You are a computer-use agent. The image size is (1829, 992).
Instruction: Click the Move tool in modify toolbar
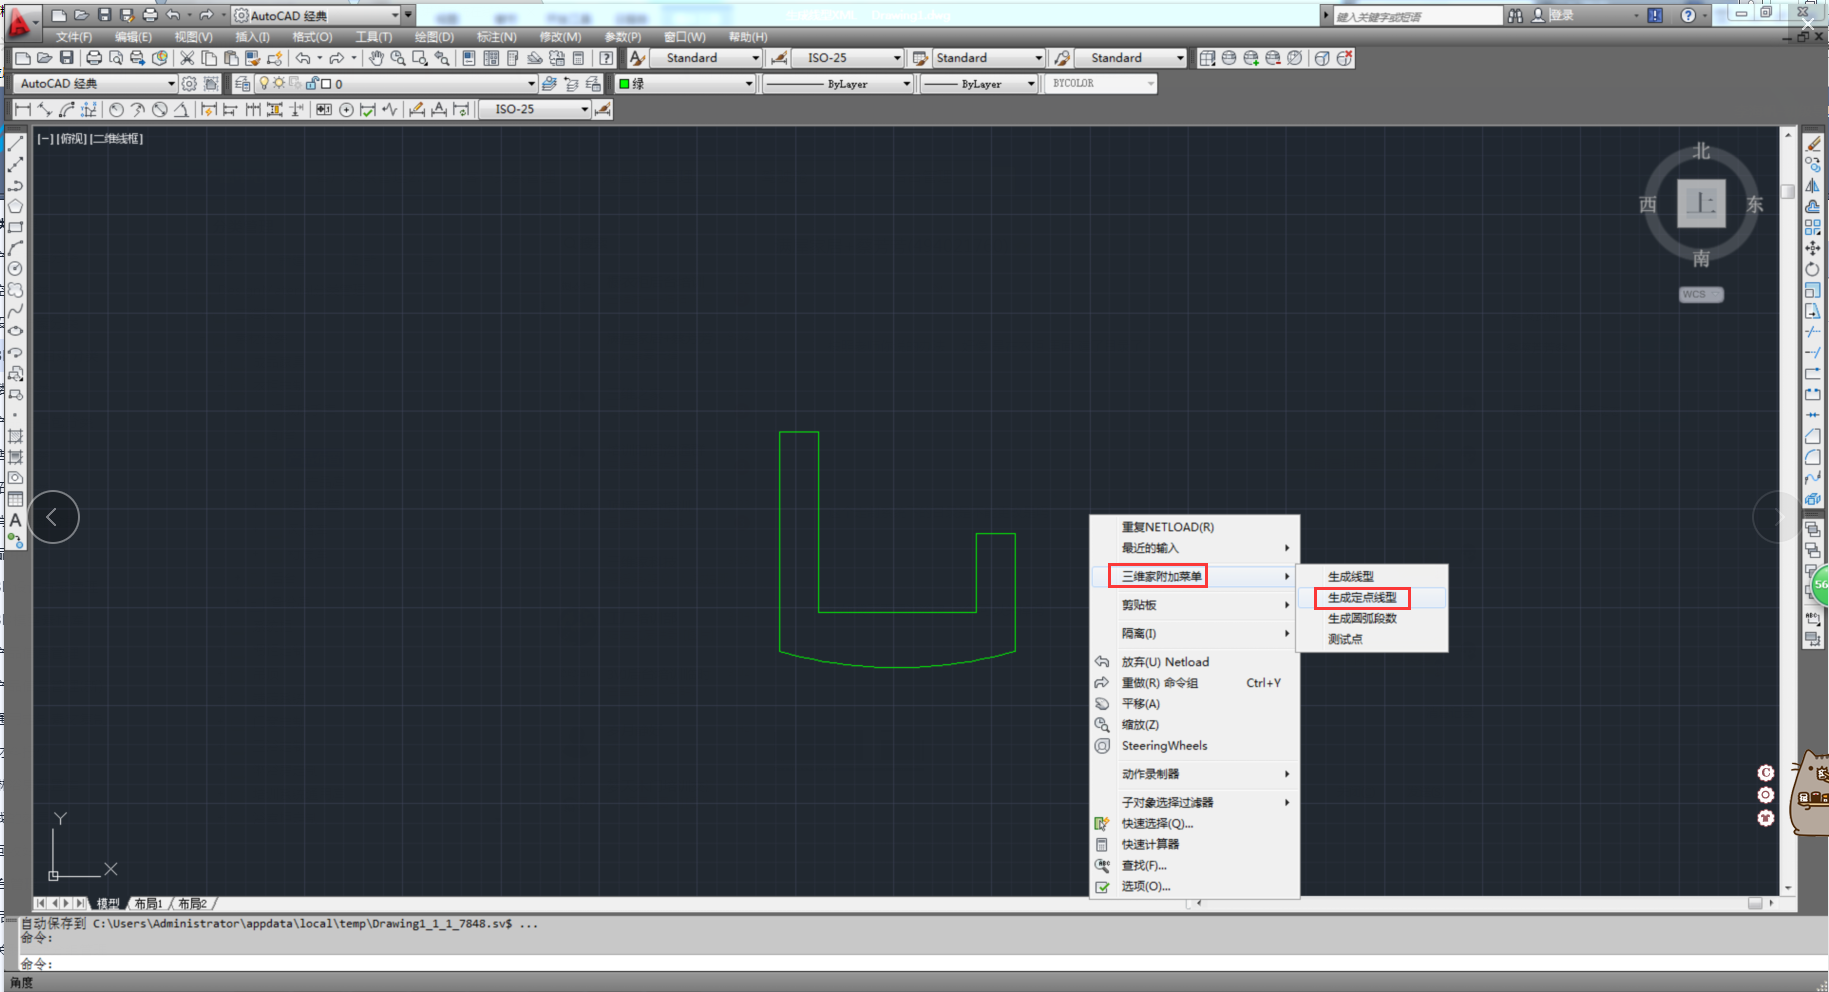click(x=1813, y=248)
